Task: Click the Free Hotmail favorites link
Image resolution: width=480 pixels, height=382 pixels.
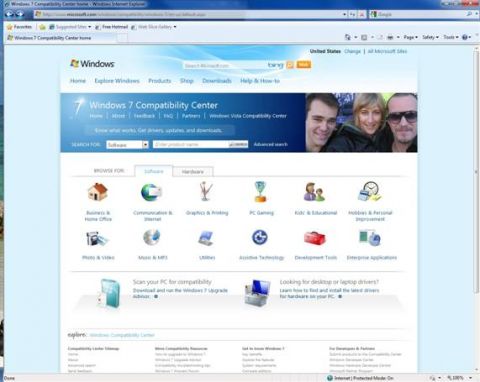Action: click(112, 27)
